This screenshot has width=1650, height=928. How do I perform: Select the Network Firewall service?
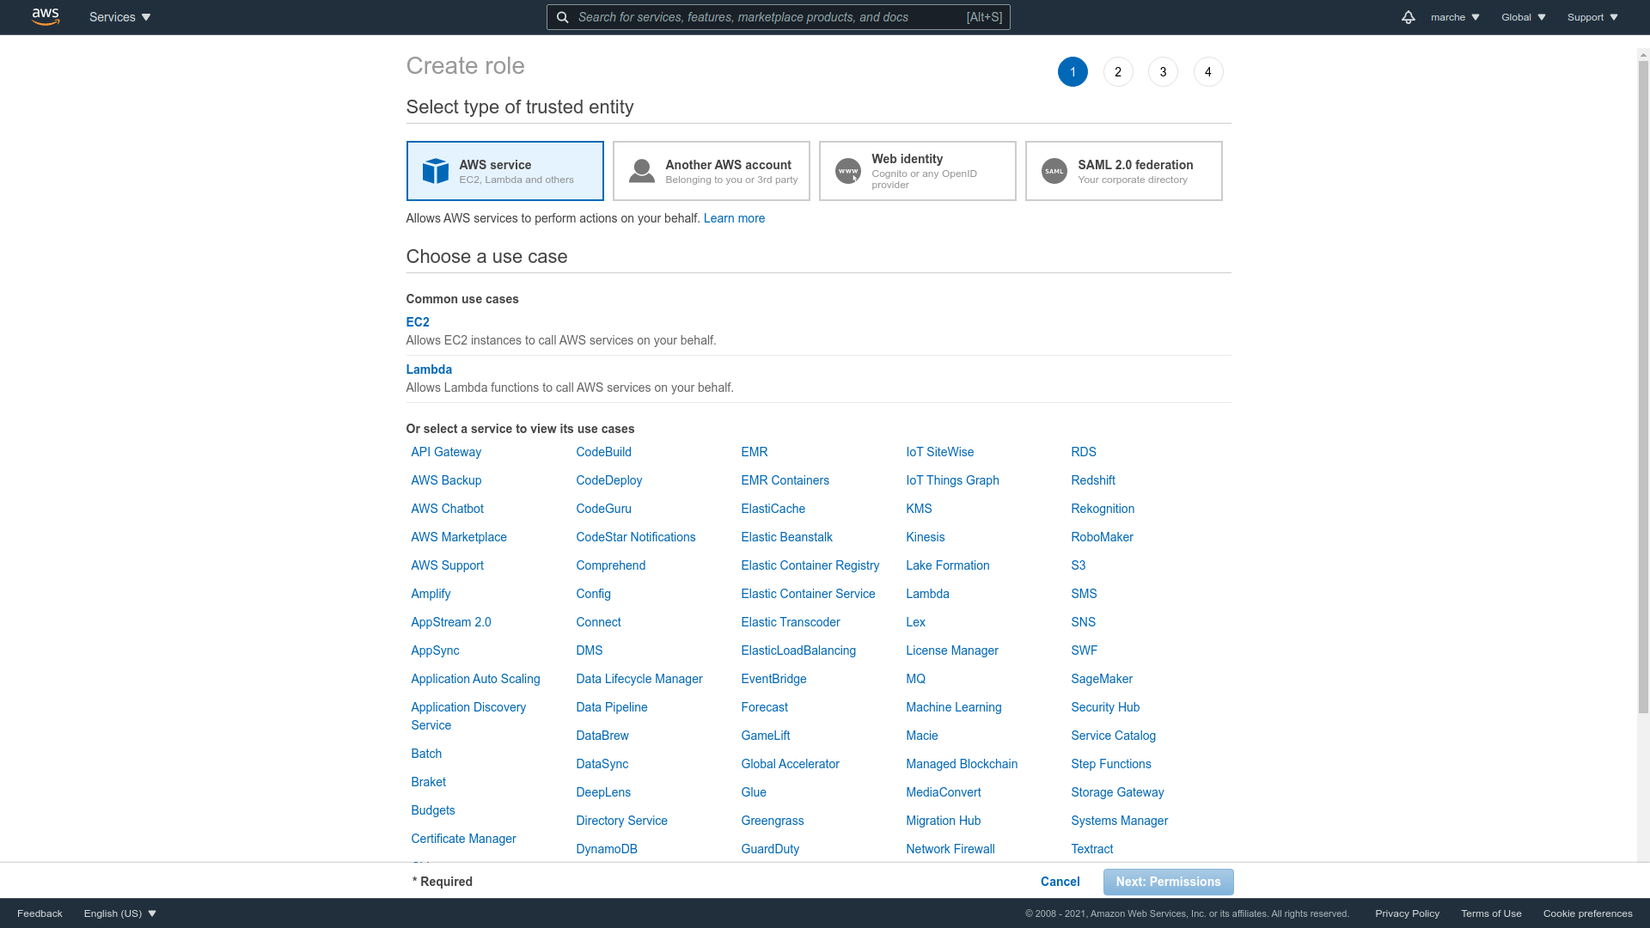pos(950,849)
